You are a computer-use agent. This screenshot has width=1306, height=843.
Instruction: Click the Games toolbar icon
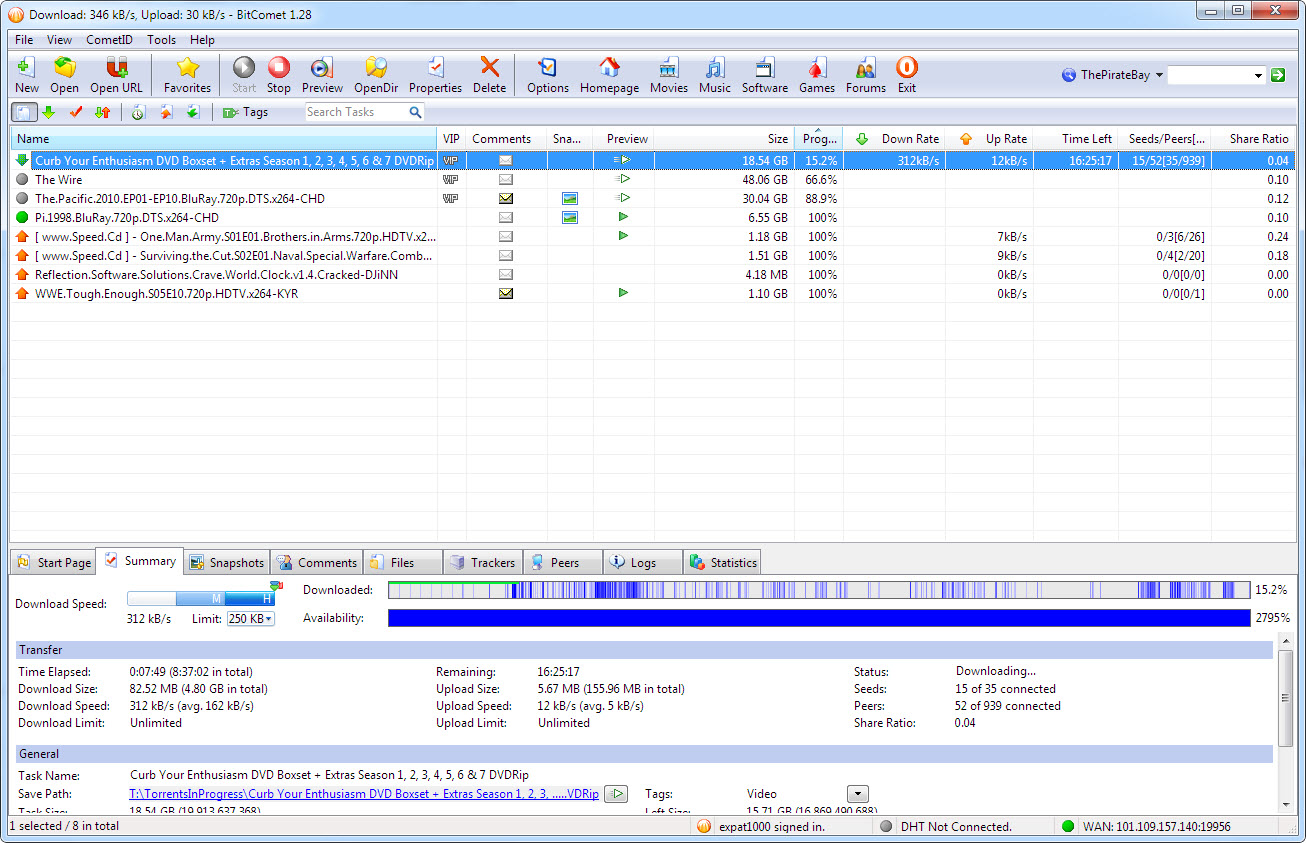(x=816, y=67)
